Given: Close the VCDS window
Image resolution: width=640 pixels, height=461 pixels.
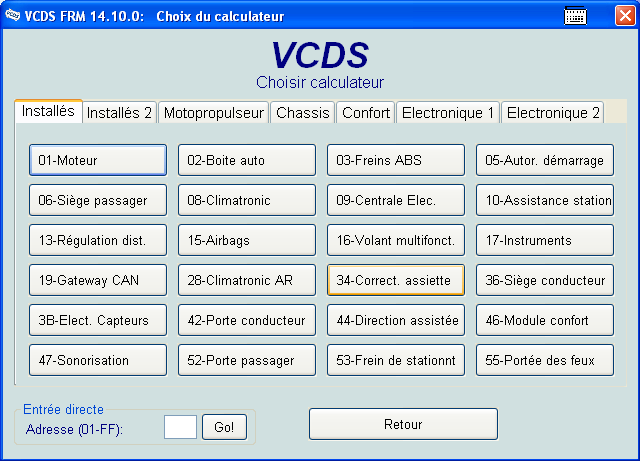Looking at the screenshot, I should (625, 16).
